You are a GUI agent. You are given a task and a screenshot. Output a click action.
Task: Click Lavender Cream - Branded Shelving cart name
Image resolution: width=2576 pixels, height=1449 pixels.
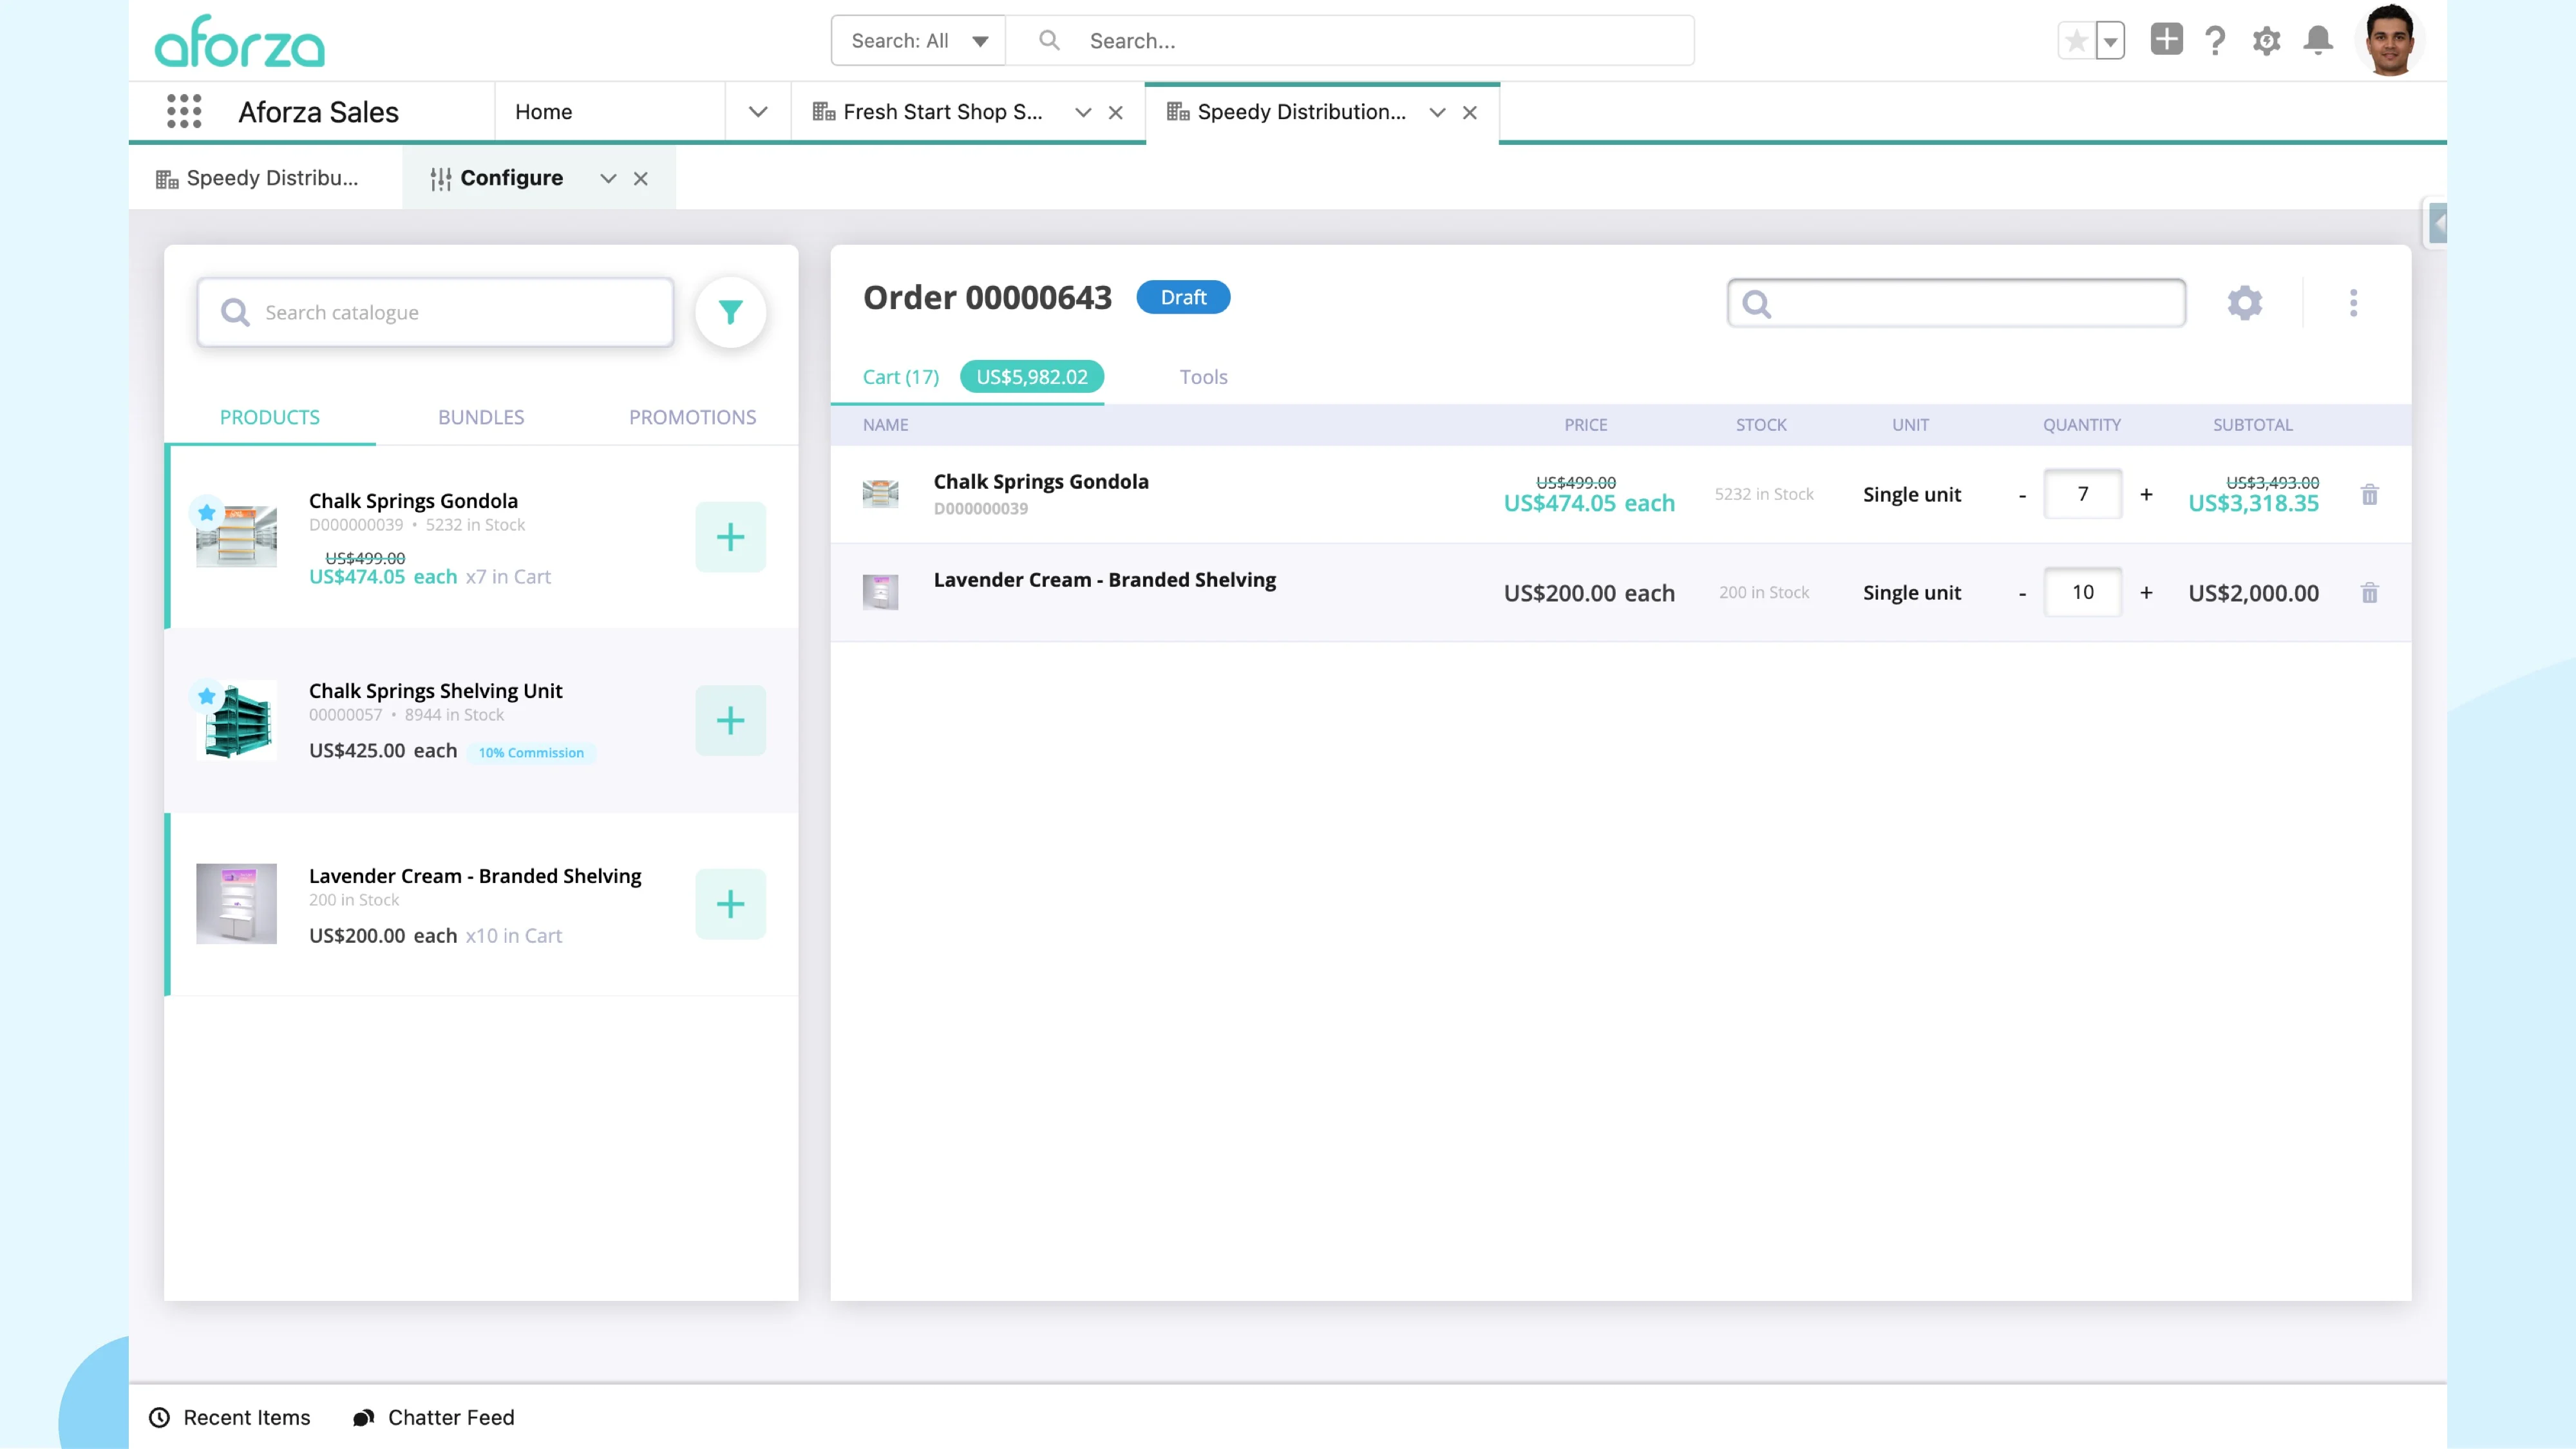click(1105, 580)
